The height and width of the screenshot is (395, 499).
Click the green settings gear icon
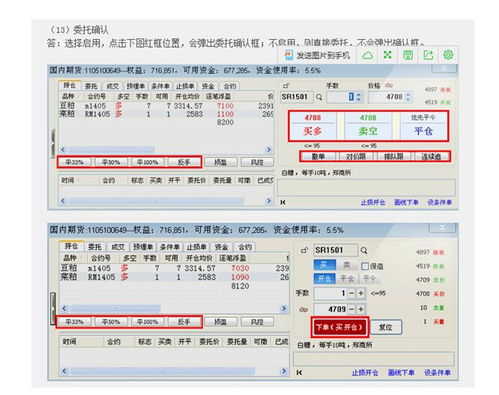[448, 55]
